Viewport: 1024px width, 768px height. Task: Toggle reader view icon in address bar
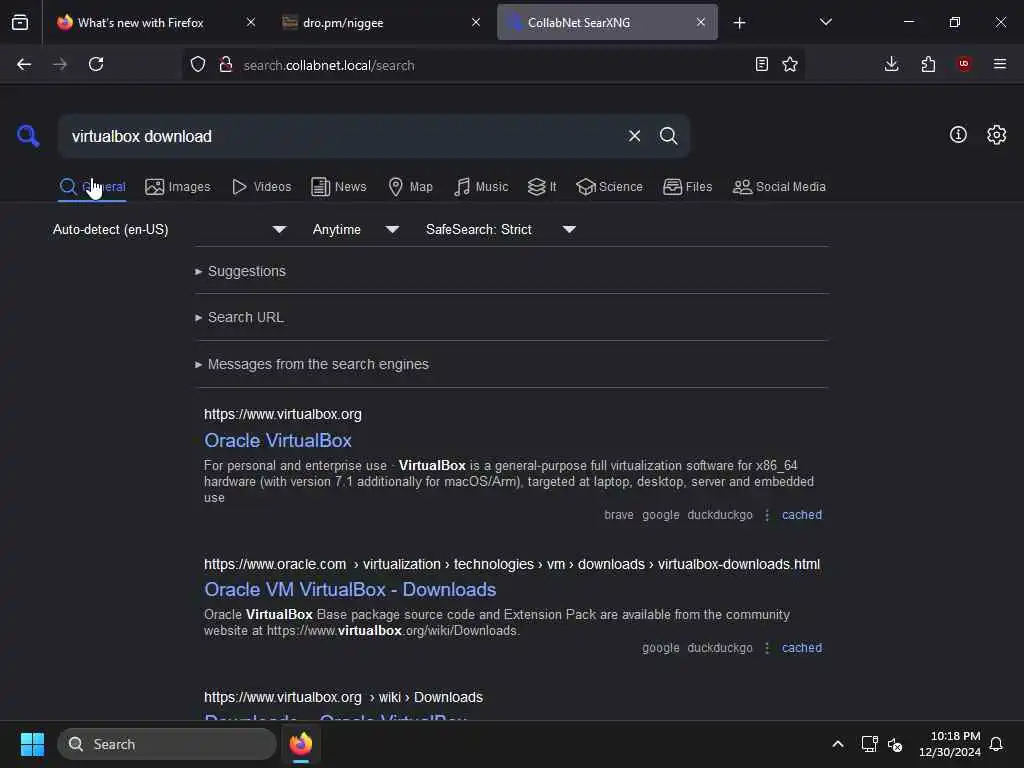(761, 64)
